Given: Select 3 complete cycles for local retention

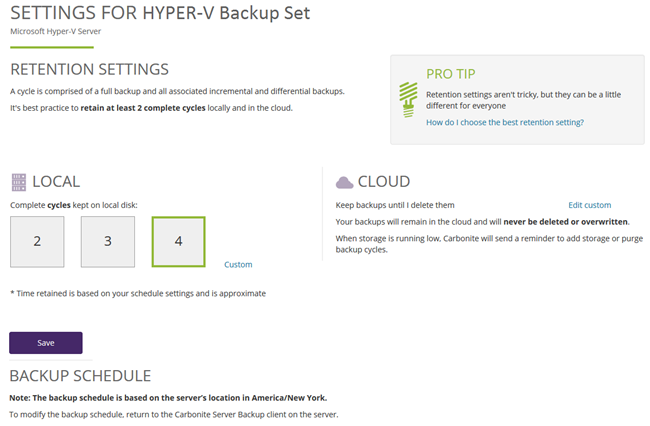Looking at the screenshot, I should pos(108,241).
